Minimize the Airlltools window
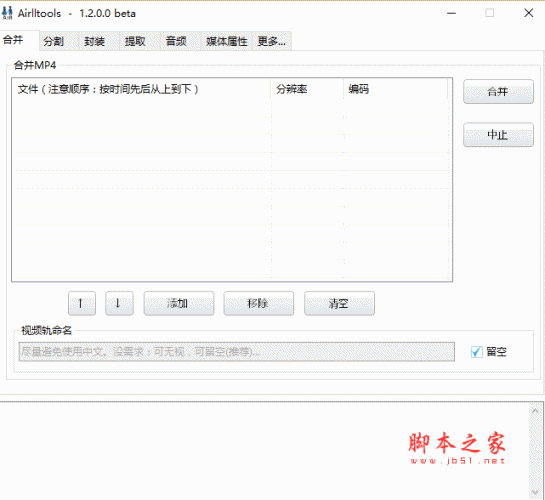This screenshot has height=500, width=545. click(x=451, y=13)
